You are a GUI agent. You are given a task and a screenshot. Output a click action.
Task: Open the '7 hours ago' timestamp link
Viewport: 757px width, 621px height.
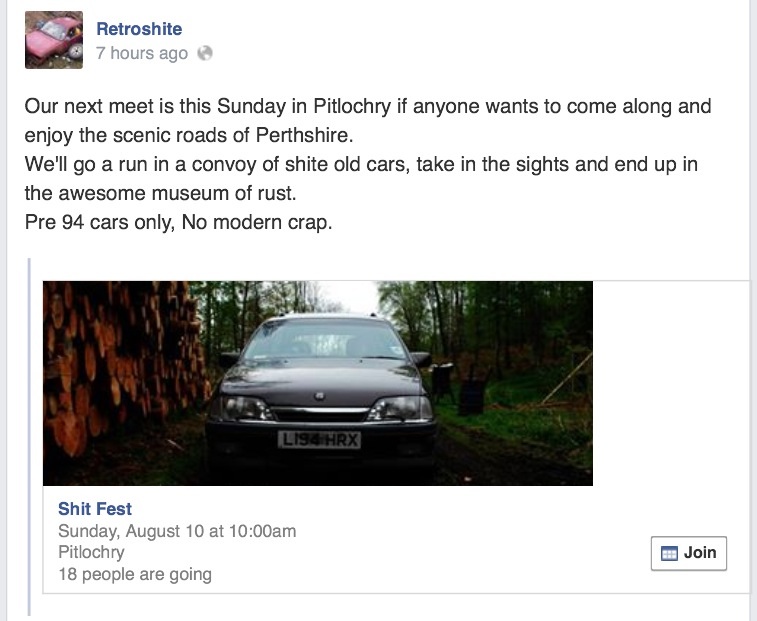coord(141,53)
